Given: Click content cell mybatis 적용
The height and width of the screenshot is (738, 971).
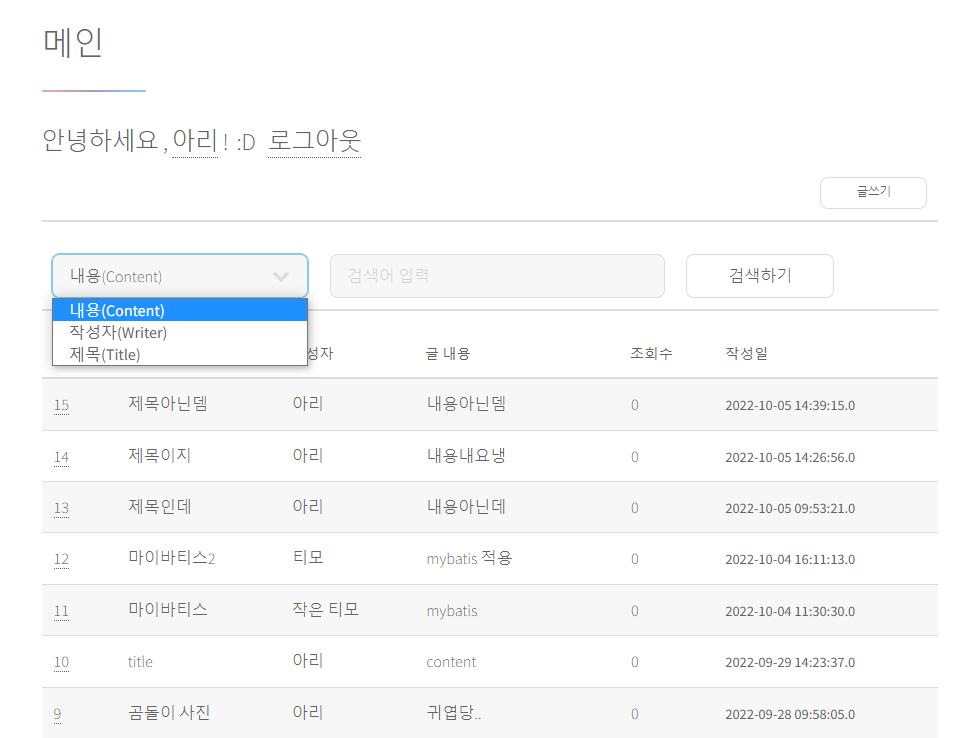Looking at the screenshot, I should click(x=469, y=558).
